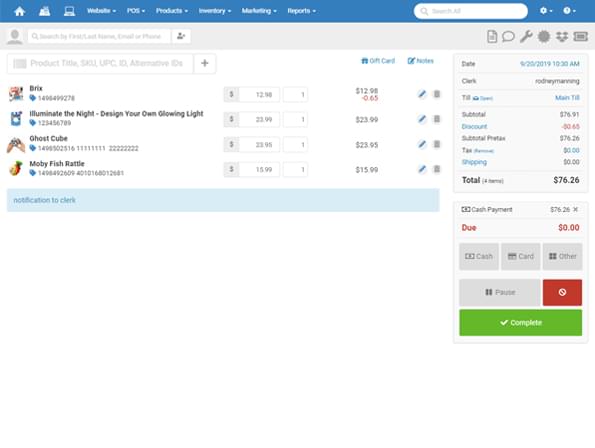The image size is (595, 448).
Task: Click the pencil icon for Moby Fish Rattle
Action: click(422, 169)
